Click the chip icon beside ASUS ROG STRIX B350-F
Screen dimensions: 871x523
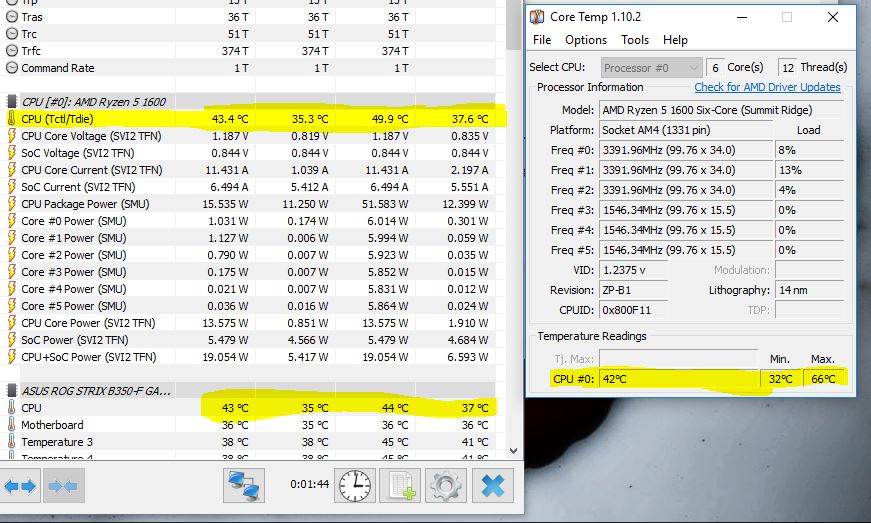(11, 390)
